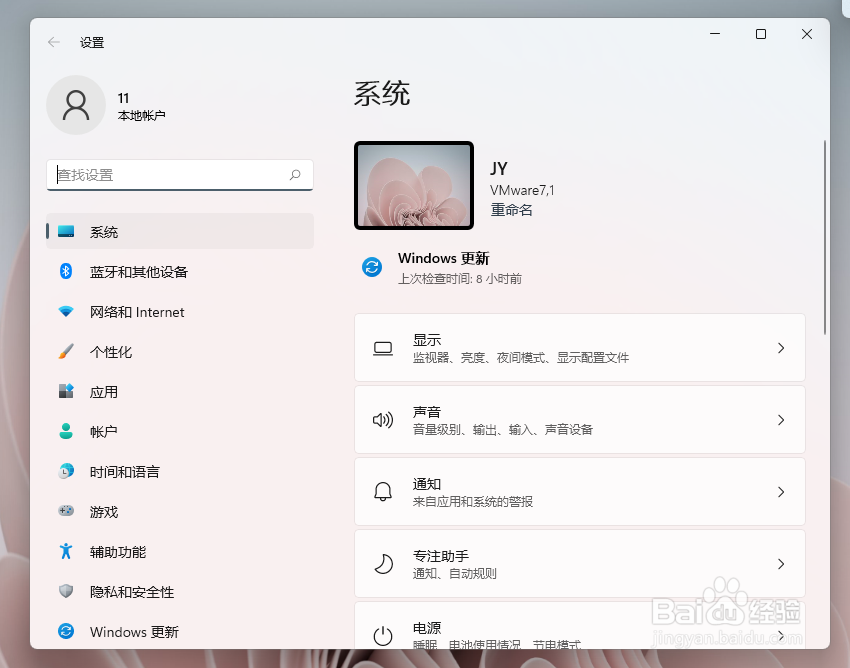This screenshot has width=850, height=668.
Task: Click the search magnifier icon
Action: coord(295,175)
